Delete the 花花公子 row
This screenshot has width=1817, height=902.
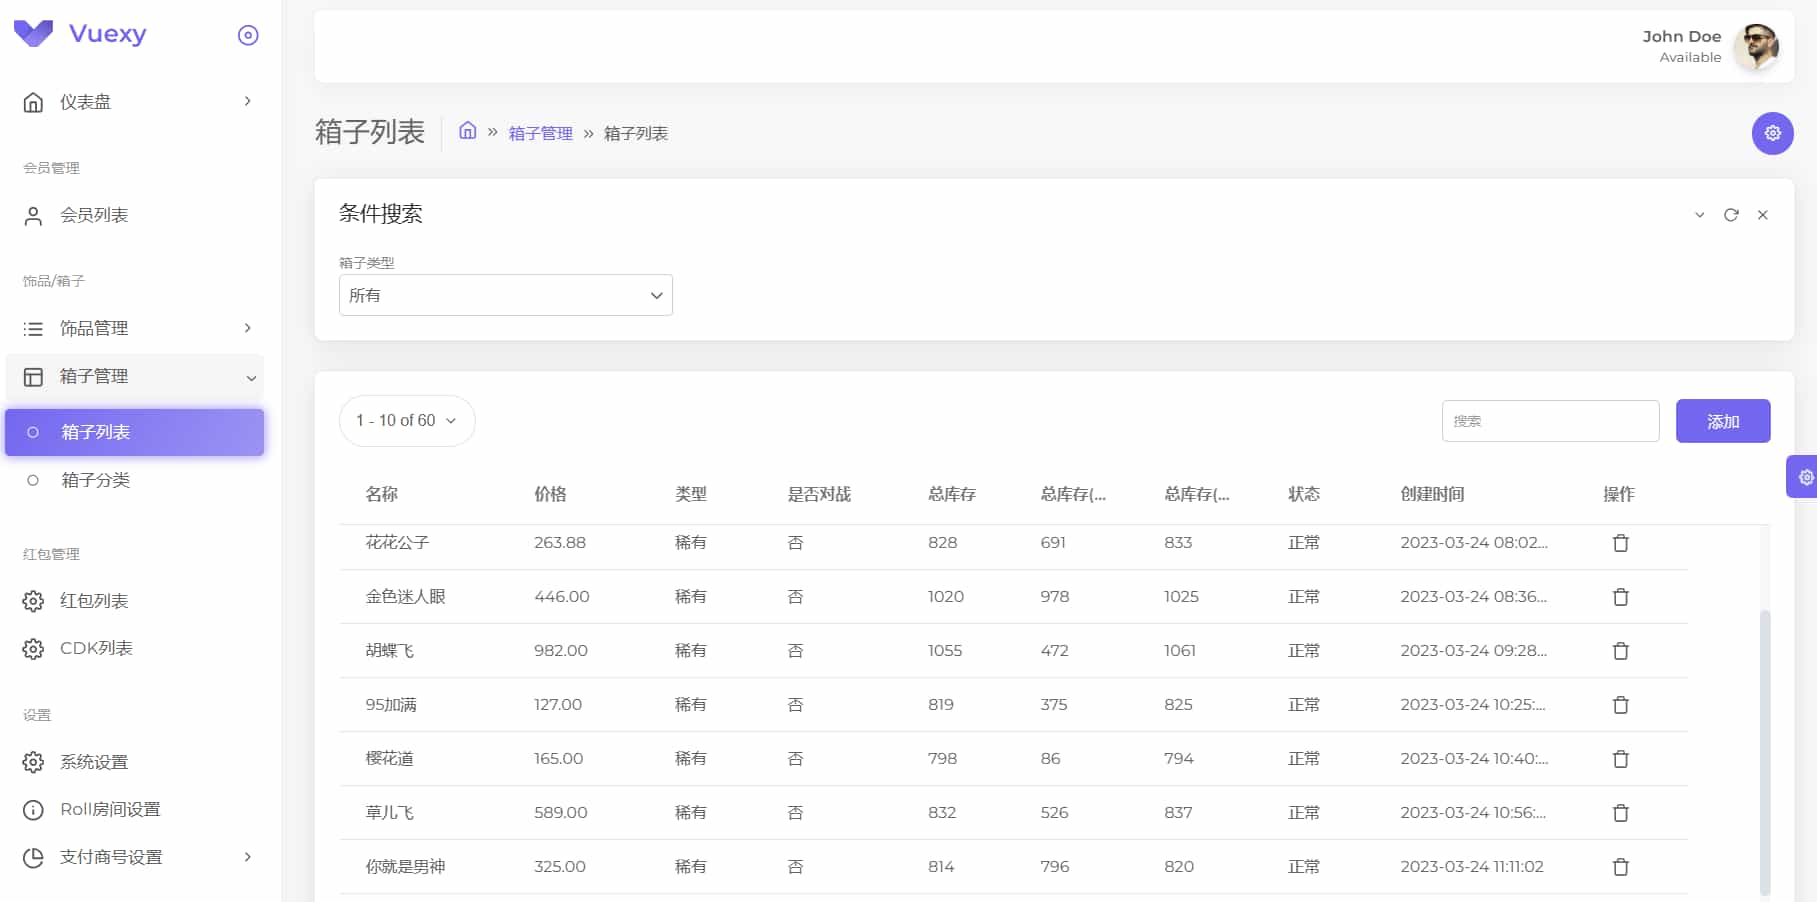[x=1620, y=543]
